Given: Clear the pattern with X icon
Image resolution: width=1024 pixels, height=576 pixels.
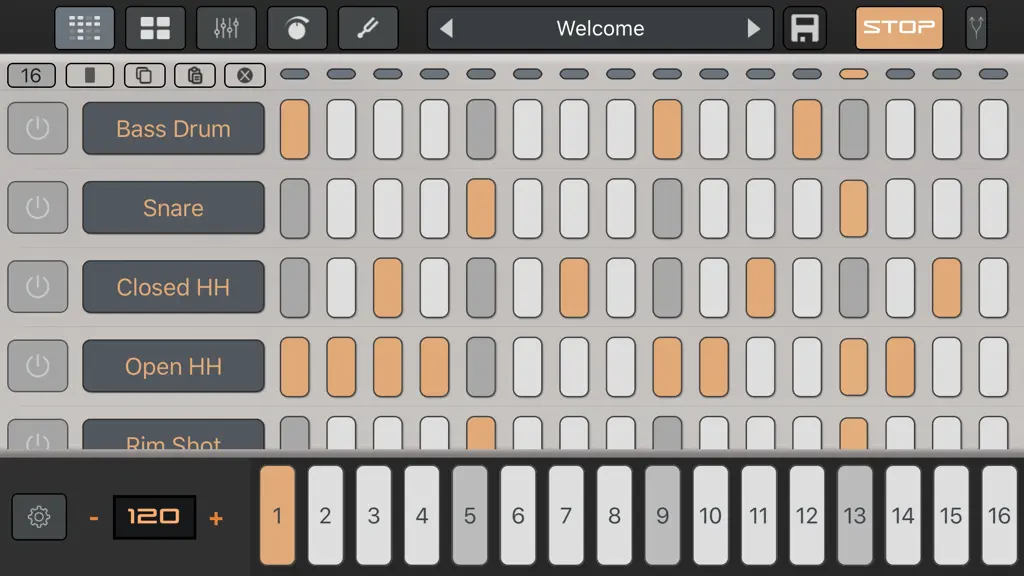Looking at the screenshot, I should [x=245, y=75].
